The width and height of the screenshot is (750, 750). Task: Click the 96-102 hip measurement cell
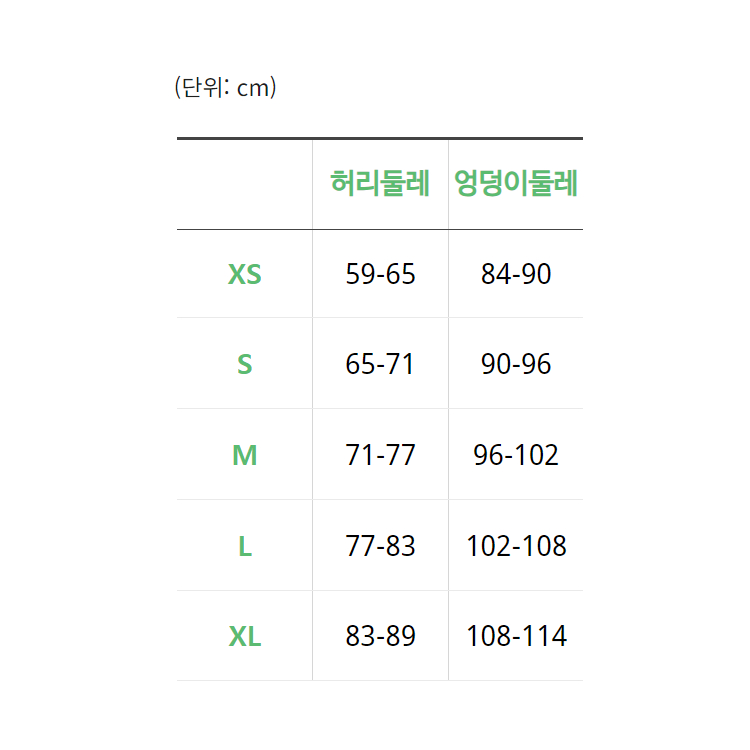click(516, 456)
